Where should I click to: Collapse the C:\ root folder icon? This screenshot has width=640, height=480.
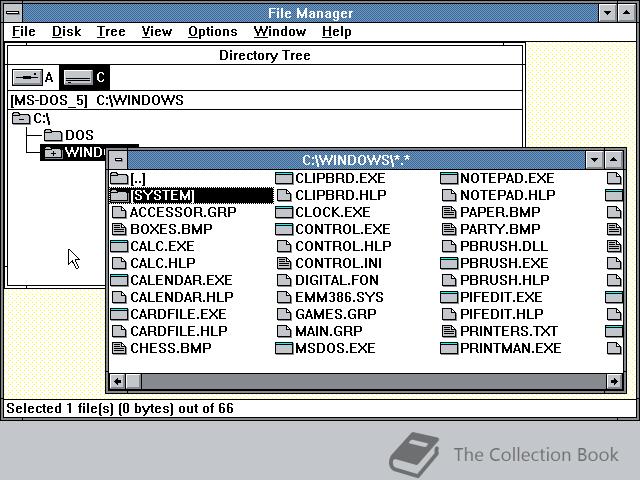pyautogui.click(x=21, y=118)
